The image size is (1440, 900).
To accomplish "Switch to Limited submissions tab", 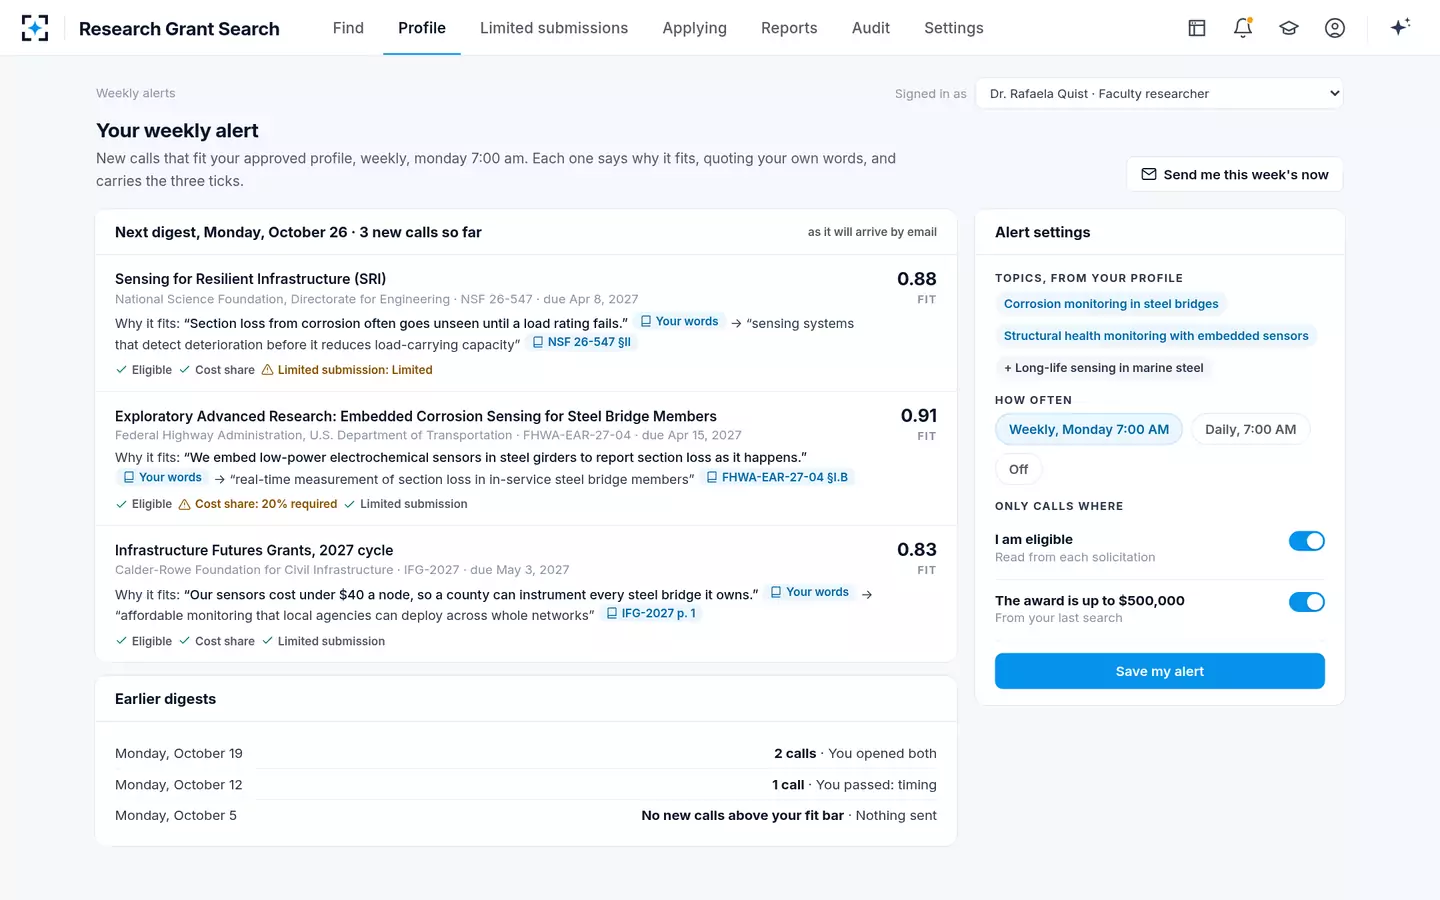I will click(554, 28).
